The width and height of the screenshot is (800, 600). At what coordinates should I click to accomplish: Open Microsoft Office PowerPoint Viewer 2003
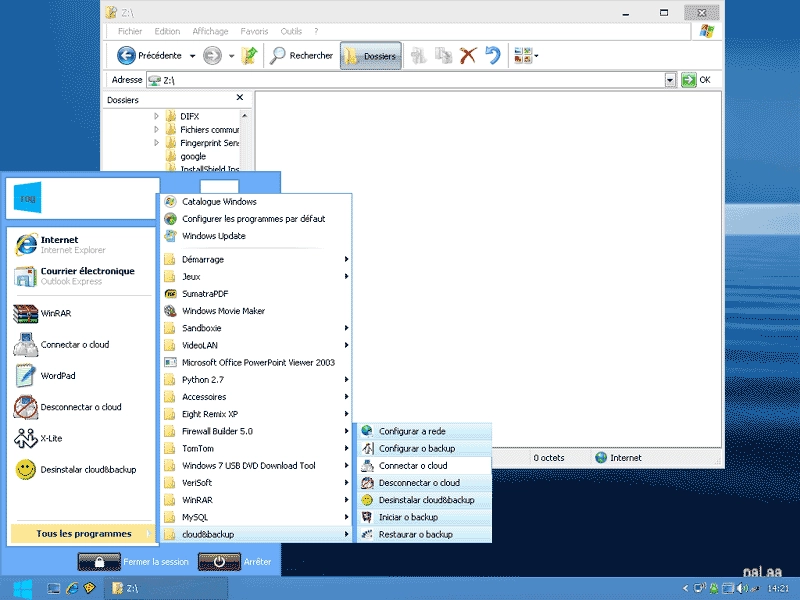click(x=256, y=362)
